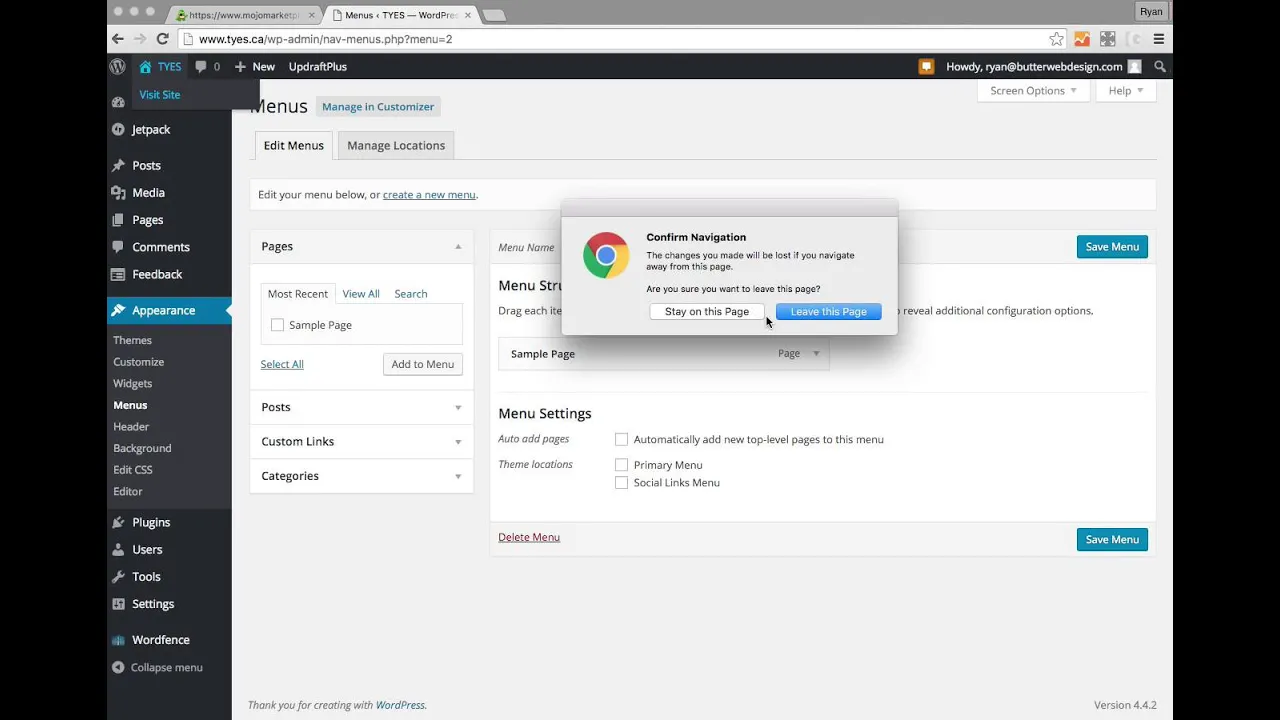Click the browser address bar URL
Image resolution: width=1280 pixels, height=720 pixels.
coord(325,39)
